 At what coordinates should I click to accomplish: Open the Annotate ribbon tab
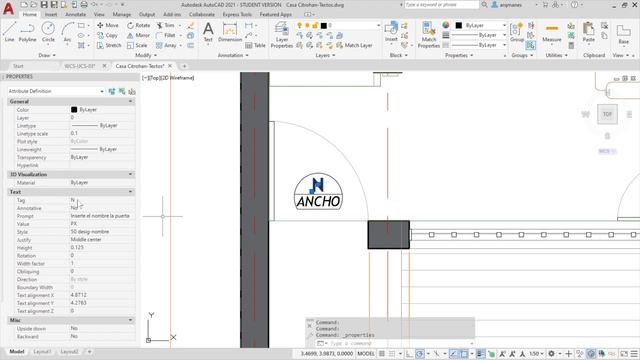click(x=76, y=14)
